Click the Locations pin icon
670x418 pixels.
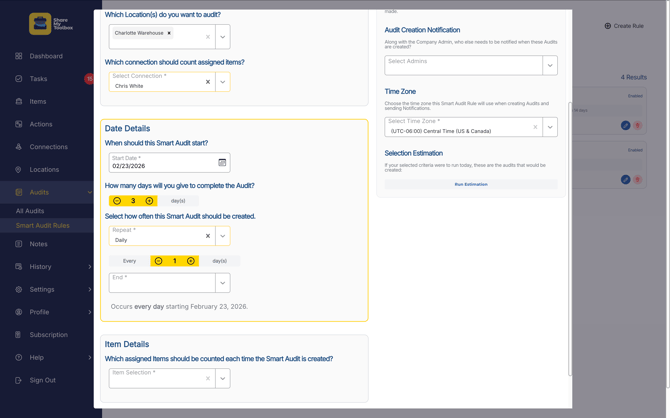[18, 169]
